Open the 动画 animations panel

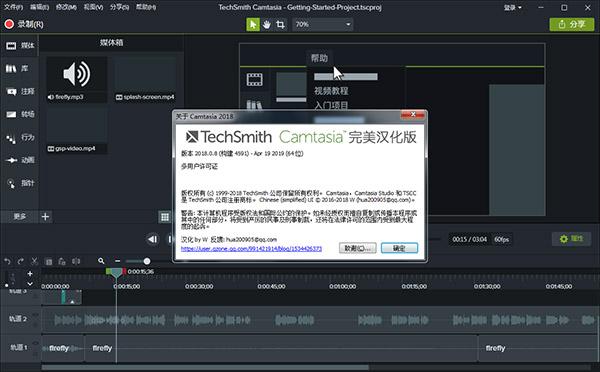(x=20, y=160)
